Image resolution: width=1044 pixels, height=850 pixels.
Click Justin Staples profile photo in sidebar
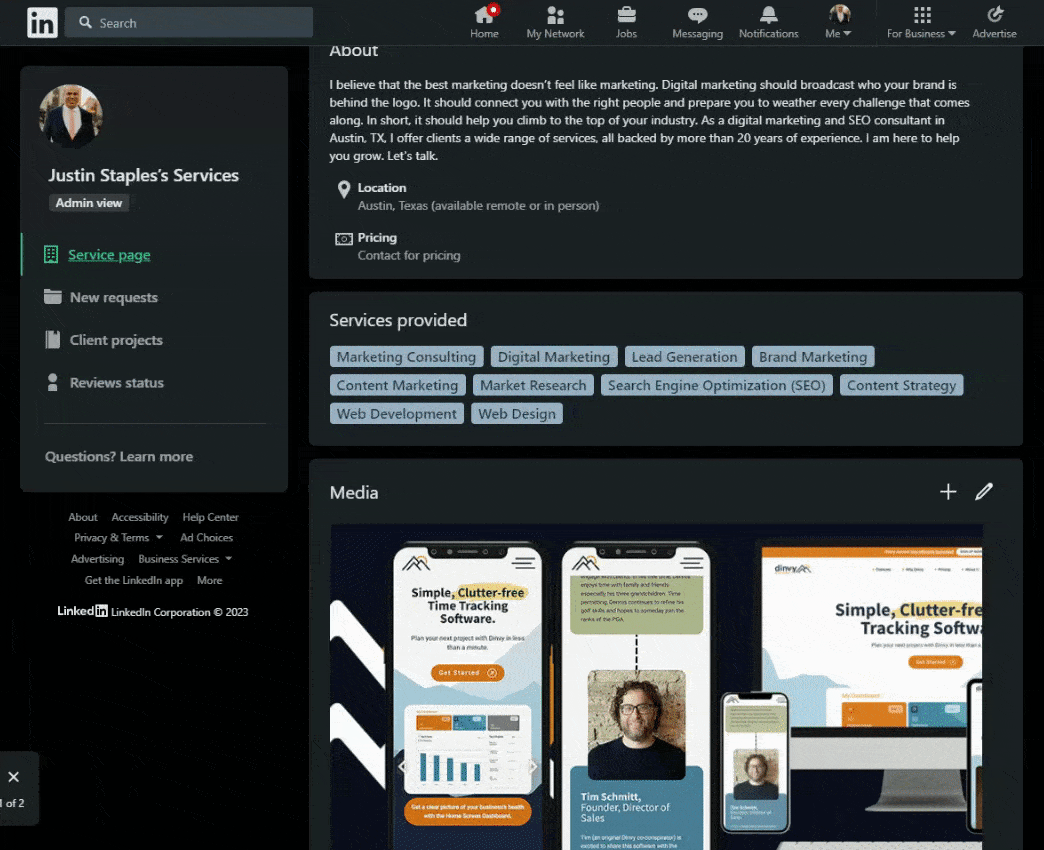click(71, 116)
